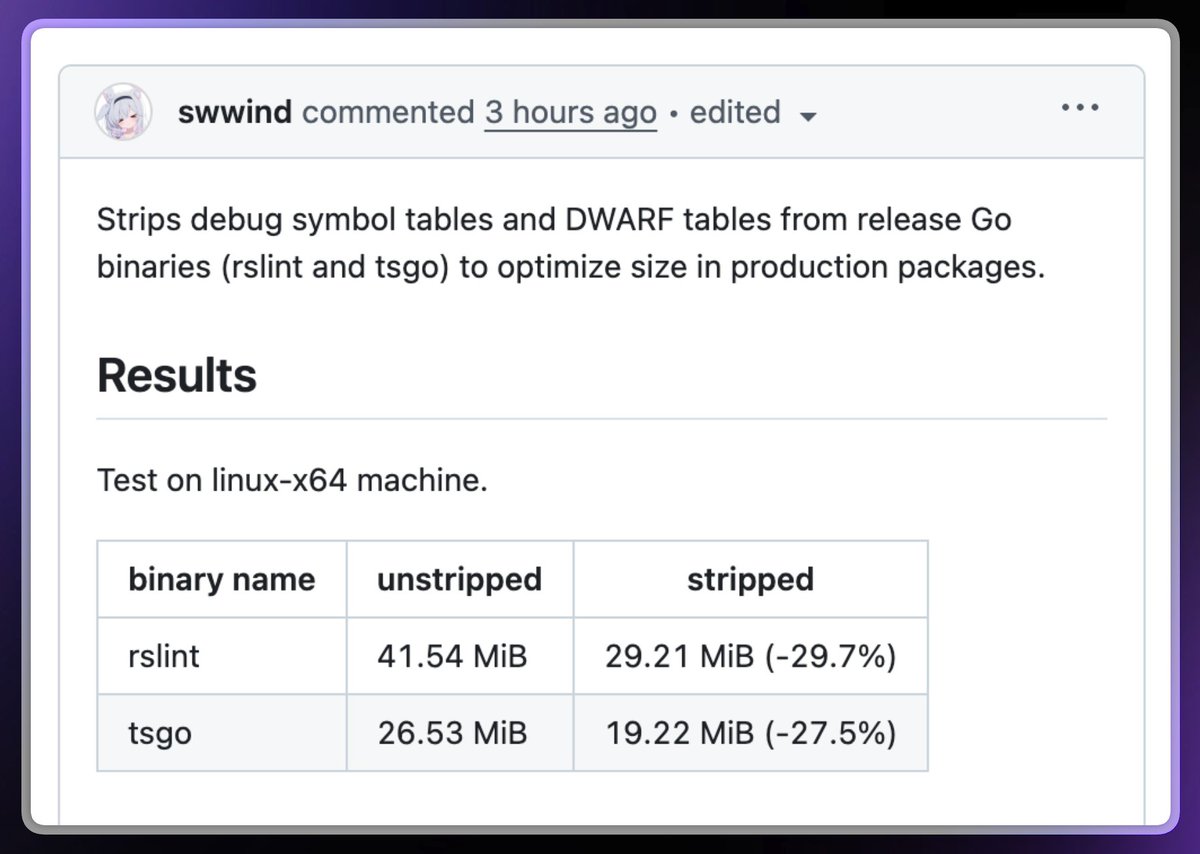
Task: Open the three-dot comment options menu
Action: point(1080,107)
